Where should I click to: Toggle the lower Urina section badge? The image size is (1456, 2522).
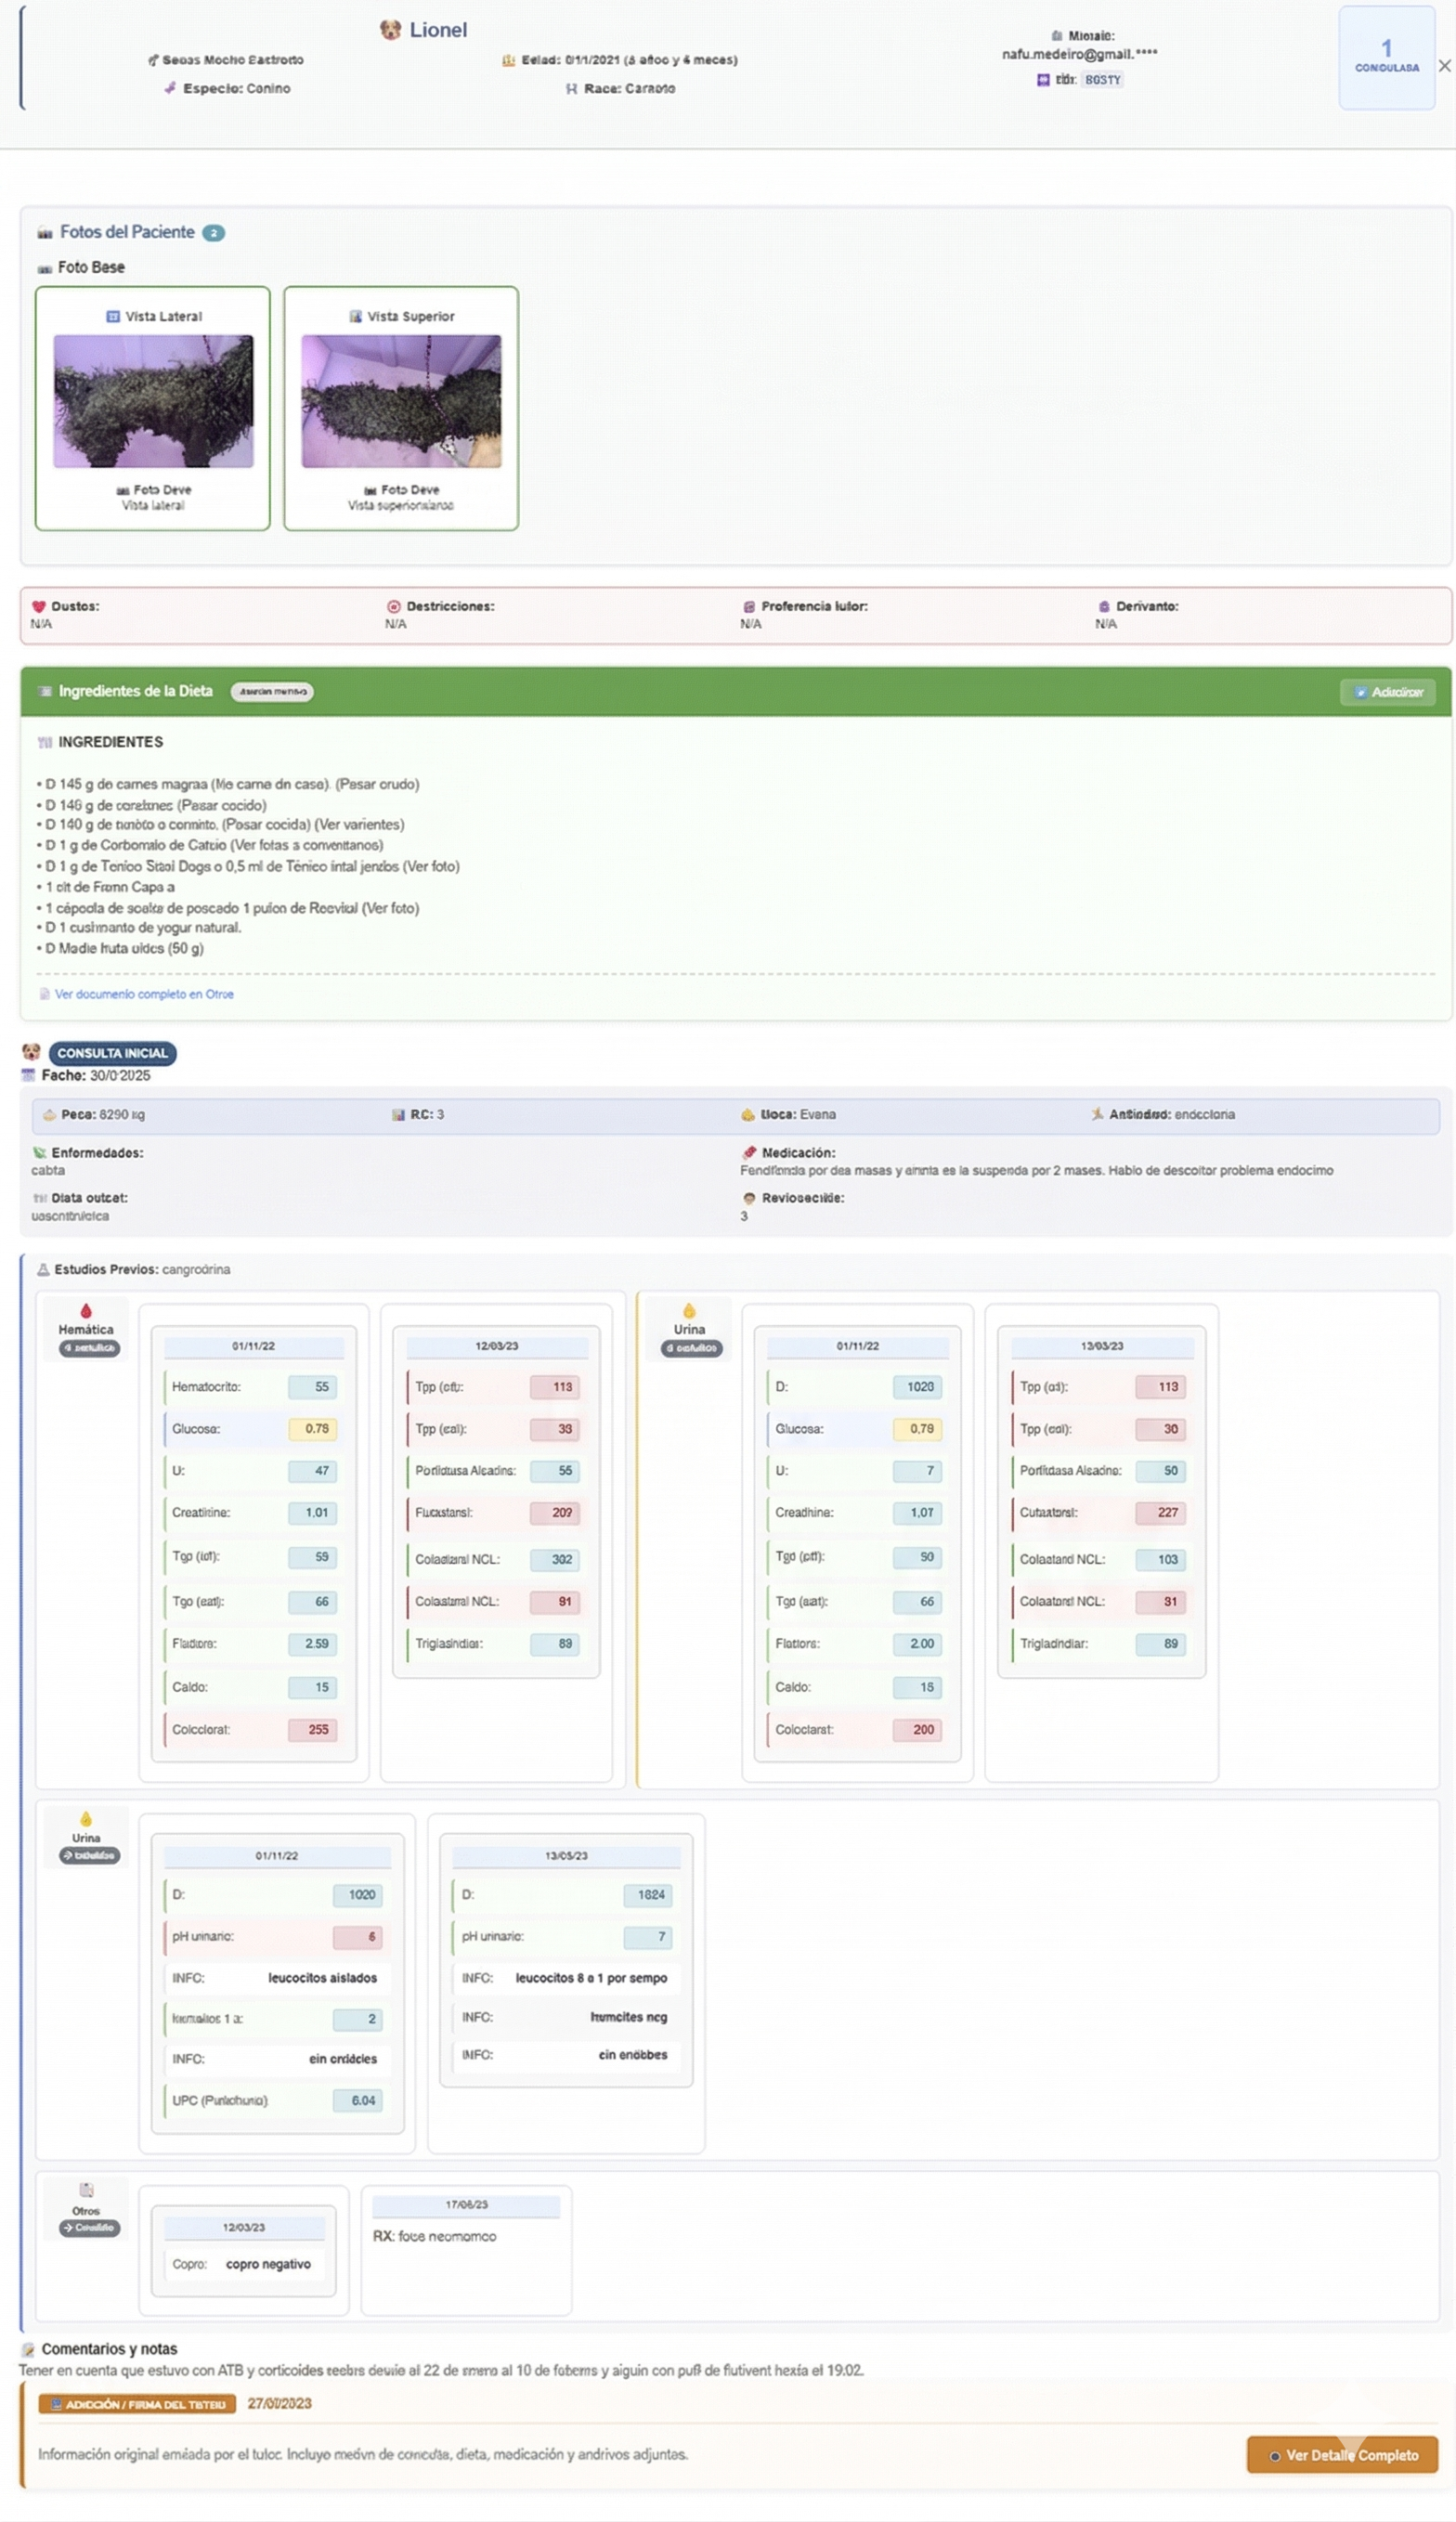point(90,1855)
